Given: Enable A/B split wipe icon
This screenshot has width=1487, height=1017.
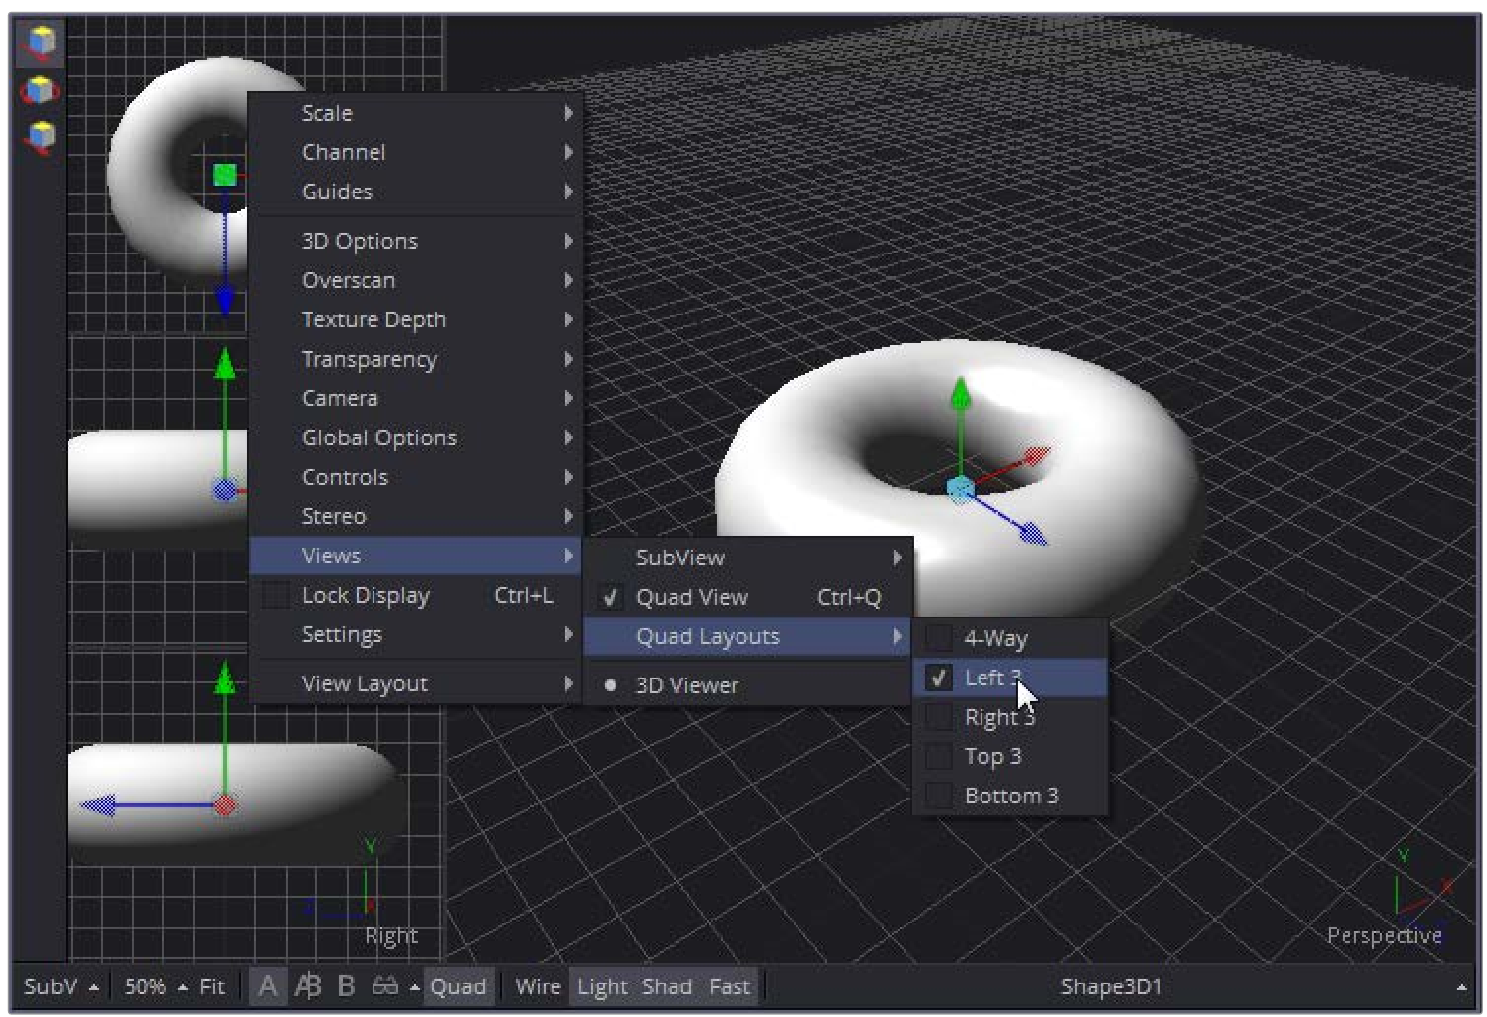Looking at the screenshot, I should point(307,986).
